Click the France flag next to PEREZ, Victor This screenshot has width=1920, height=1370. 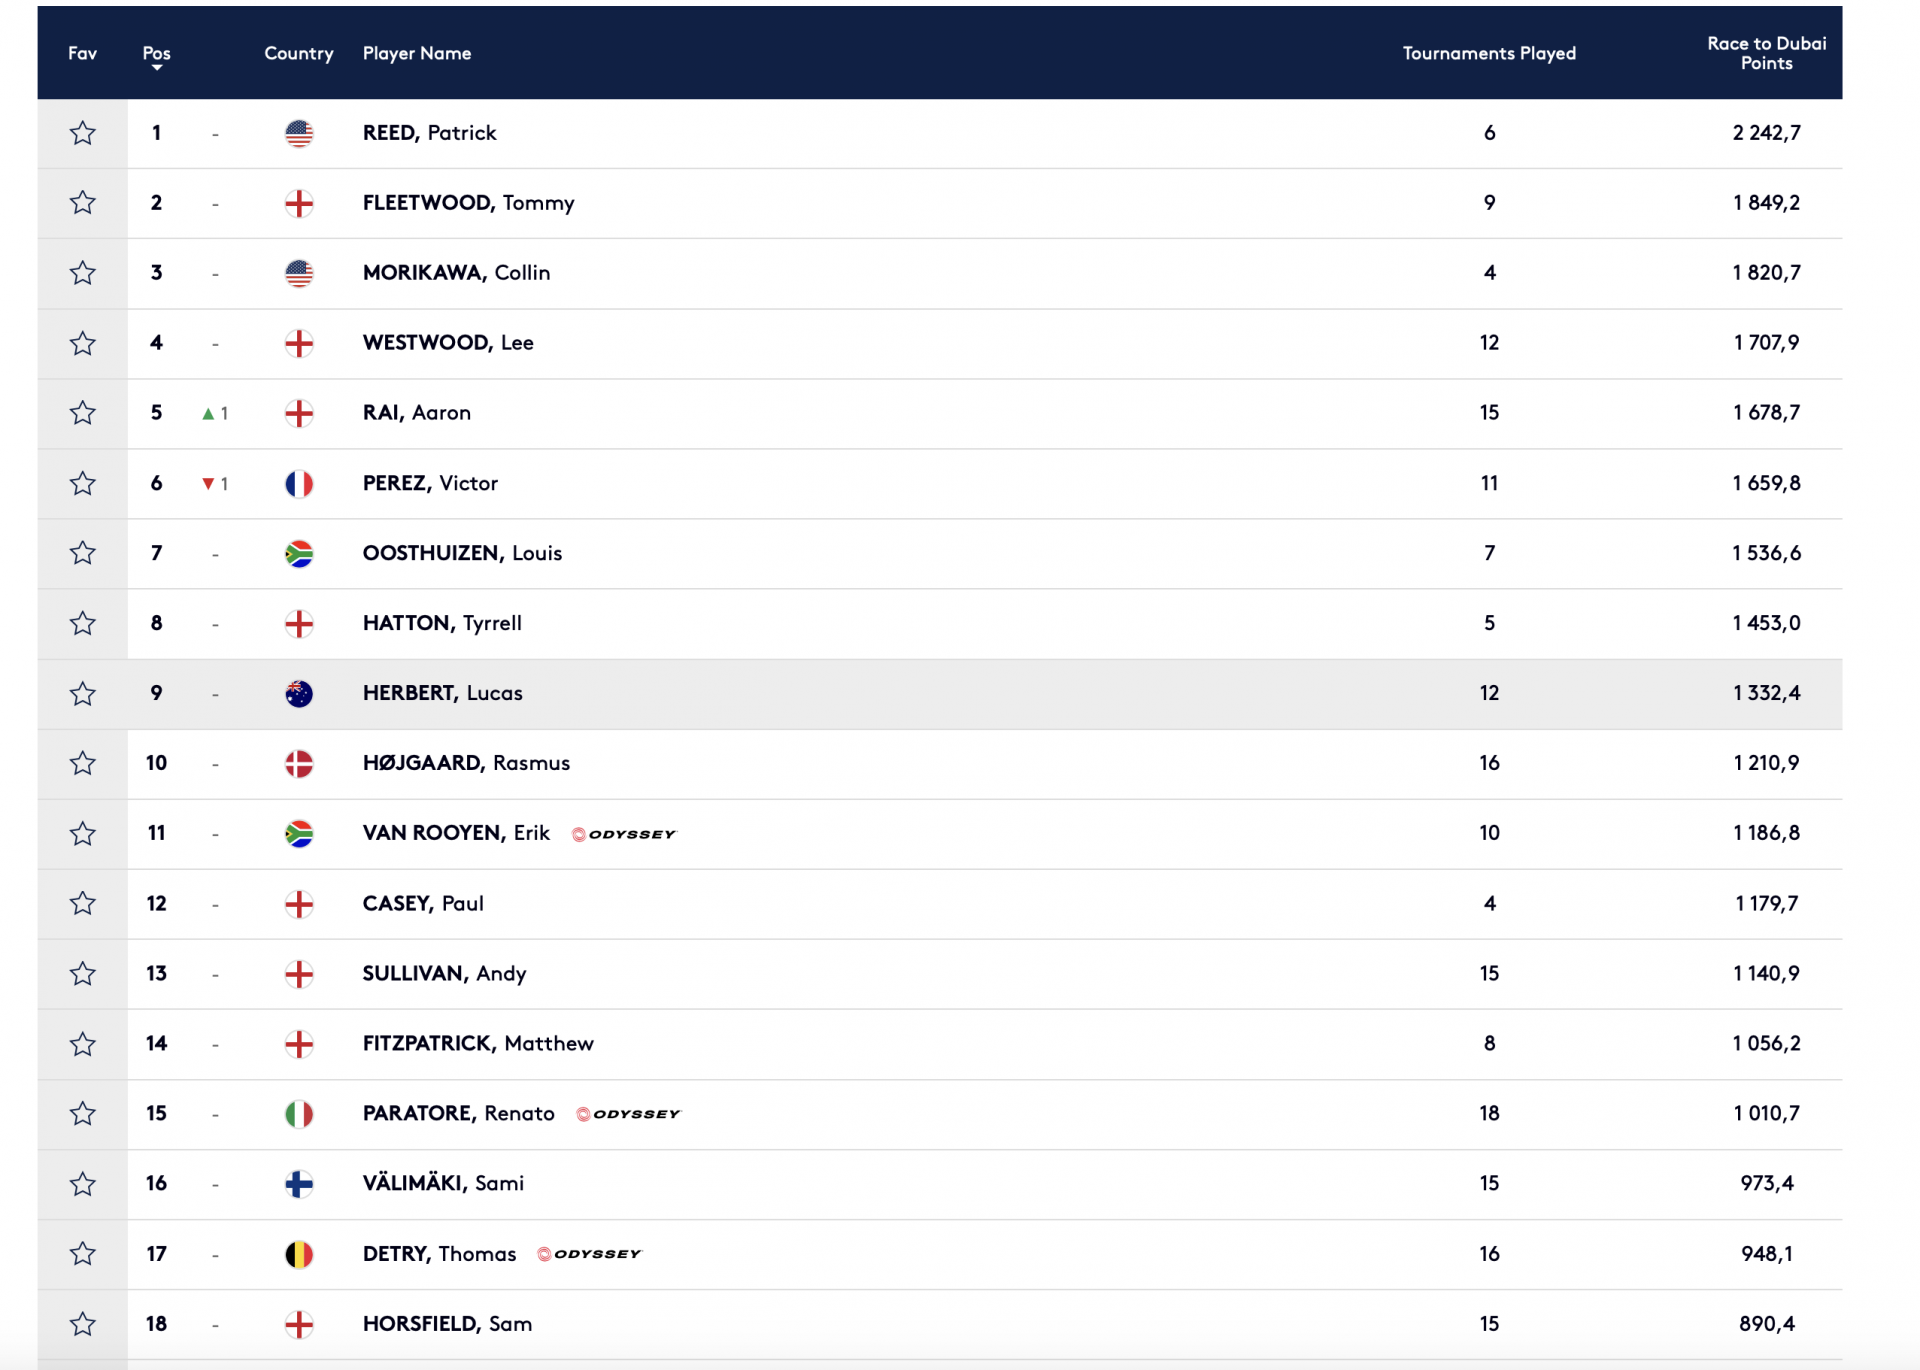pos(299,483)
